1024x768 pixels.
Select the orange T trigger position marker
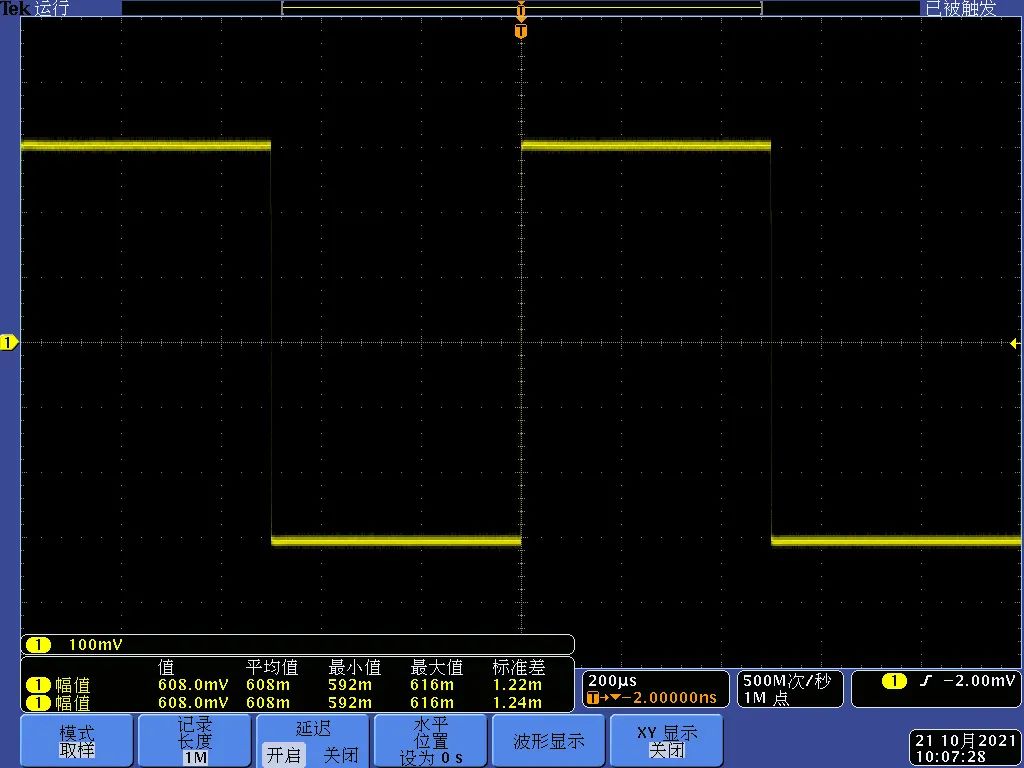tap(520, 31)
